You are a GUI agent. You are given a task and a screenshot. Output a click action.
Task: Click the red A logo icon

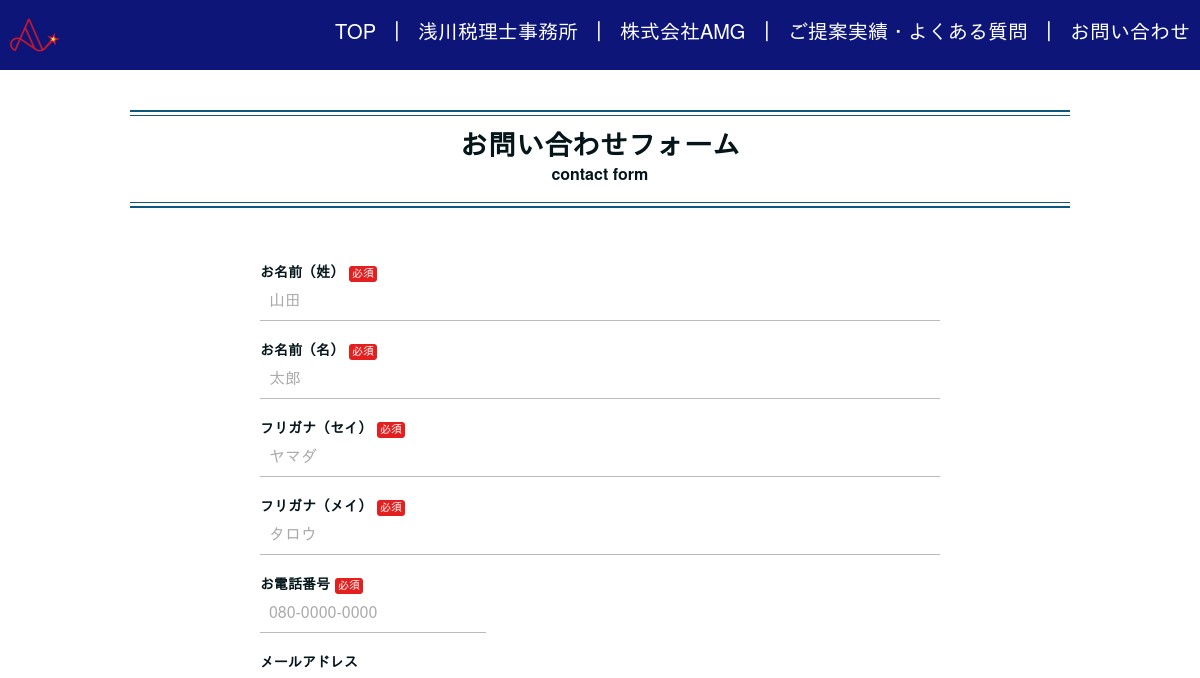[34, 35]
